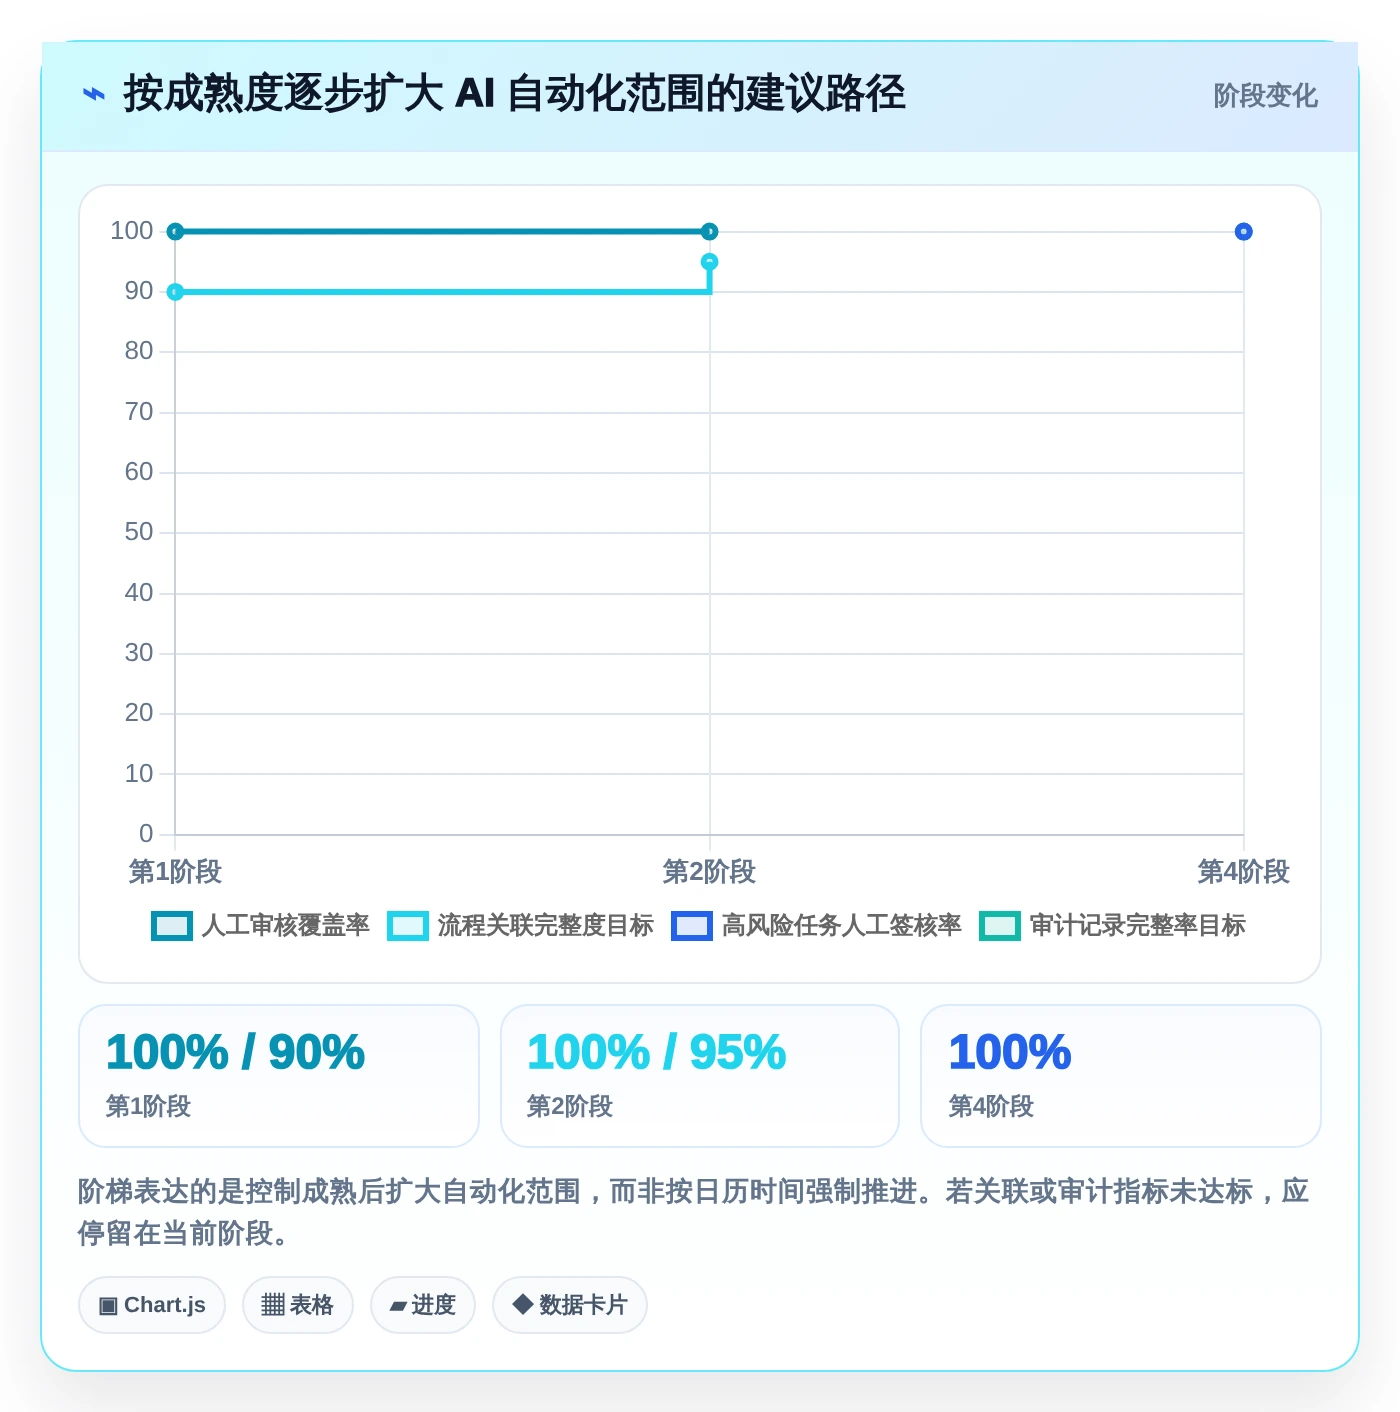Click the 表格 tag chip

click(x=298, y=1305)
